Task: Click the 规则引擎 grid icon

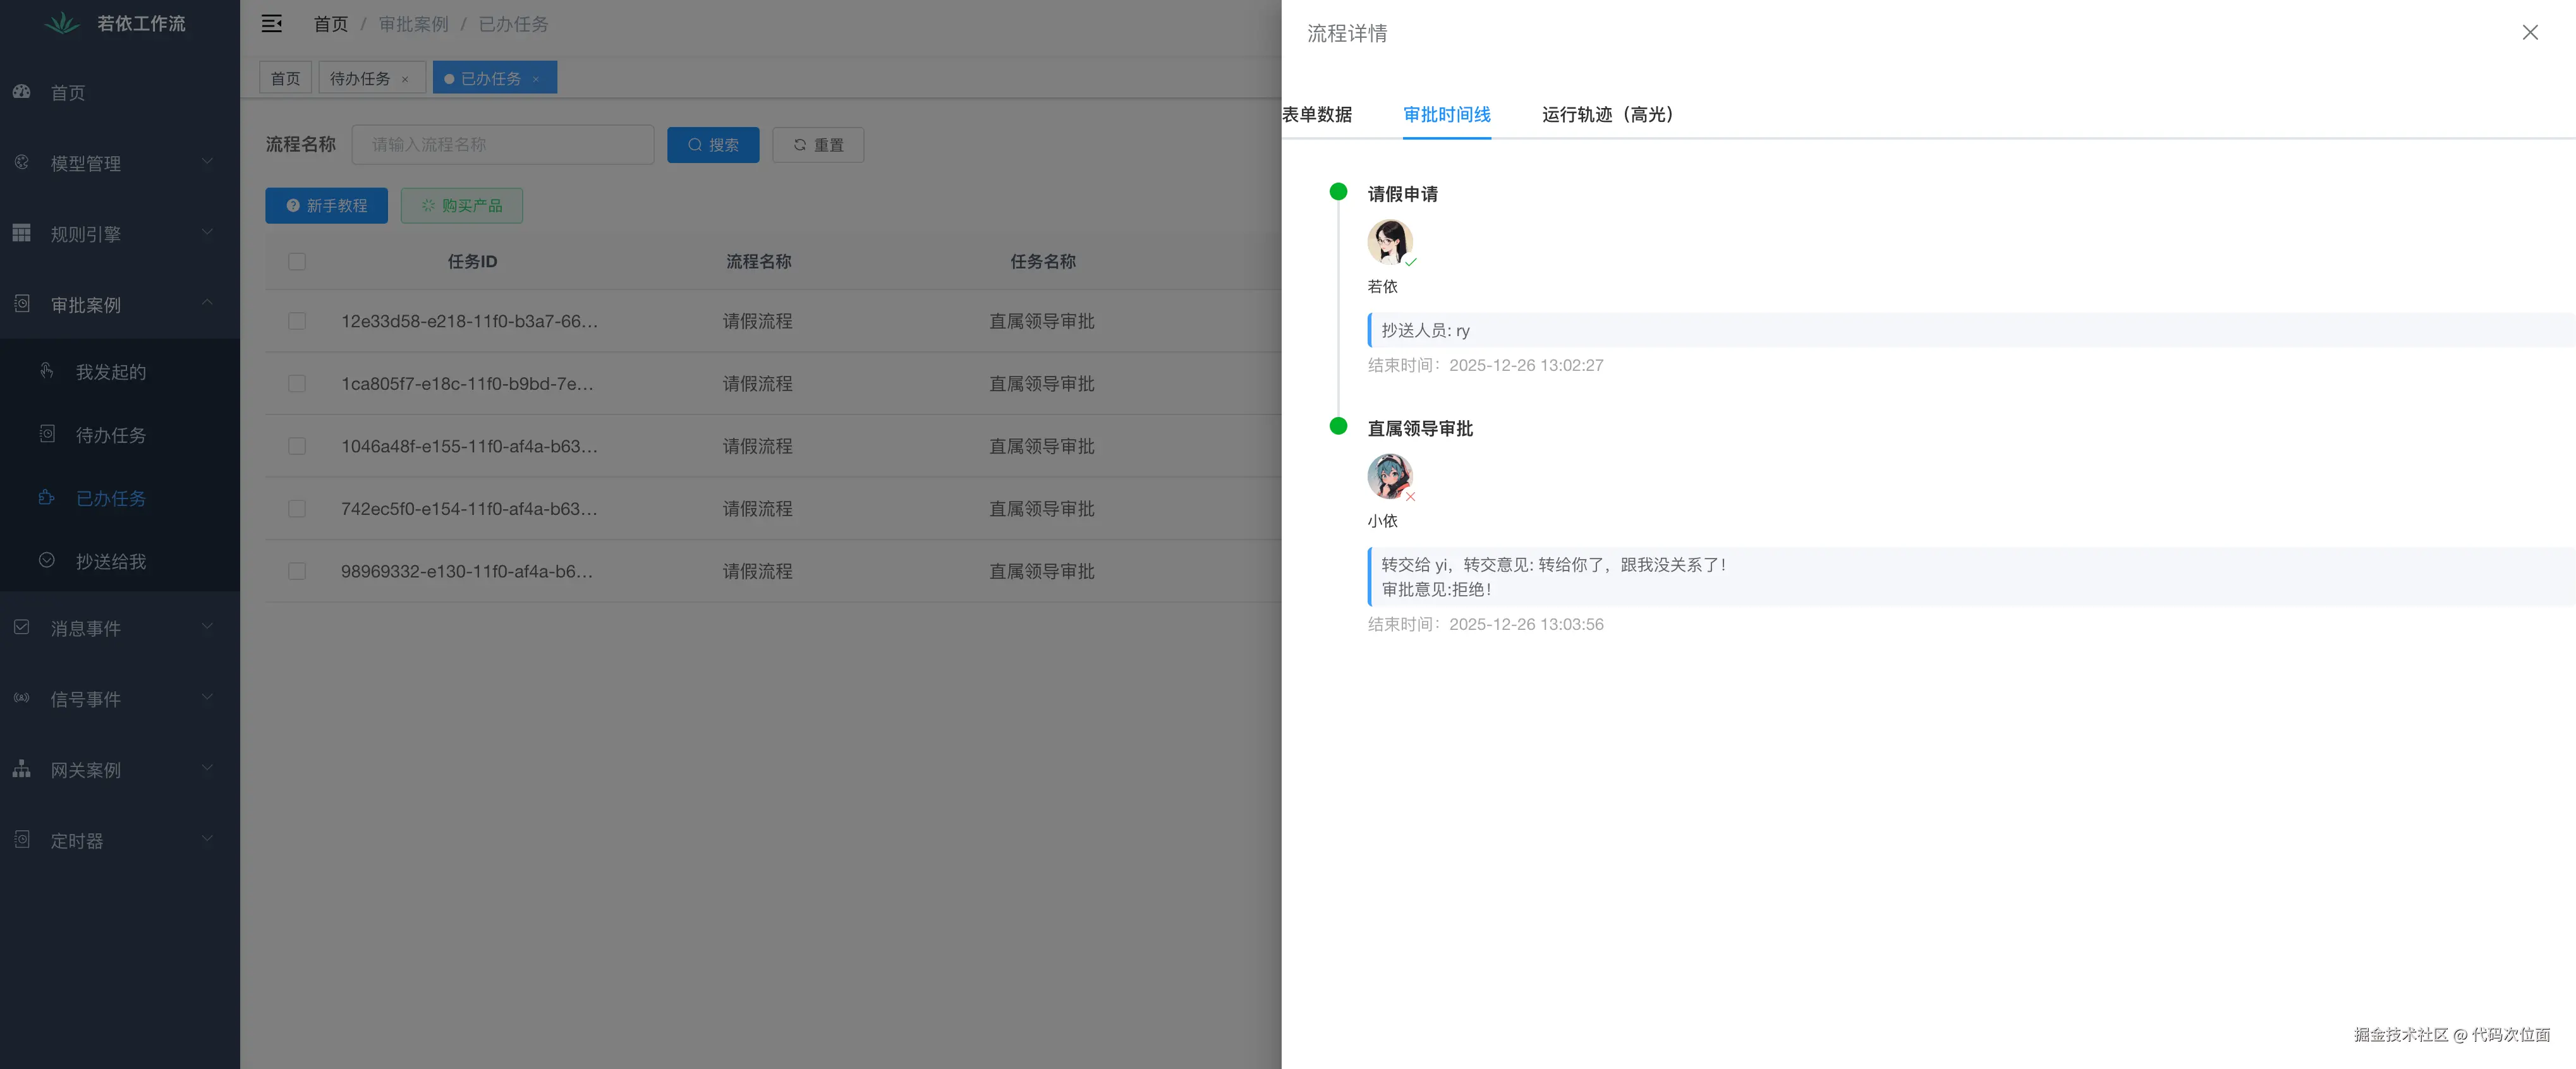Action: (x=22, y=233)
